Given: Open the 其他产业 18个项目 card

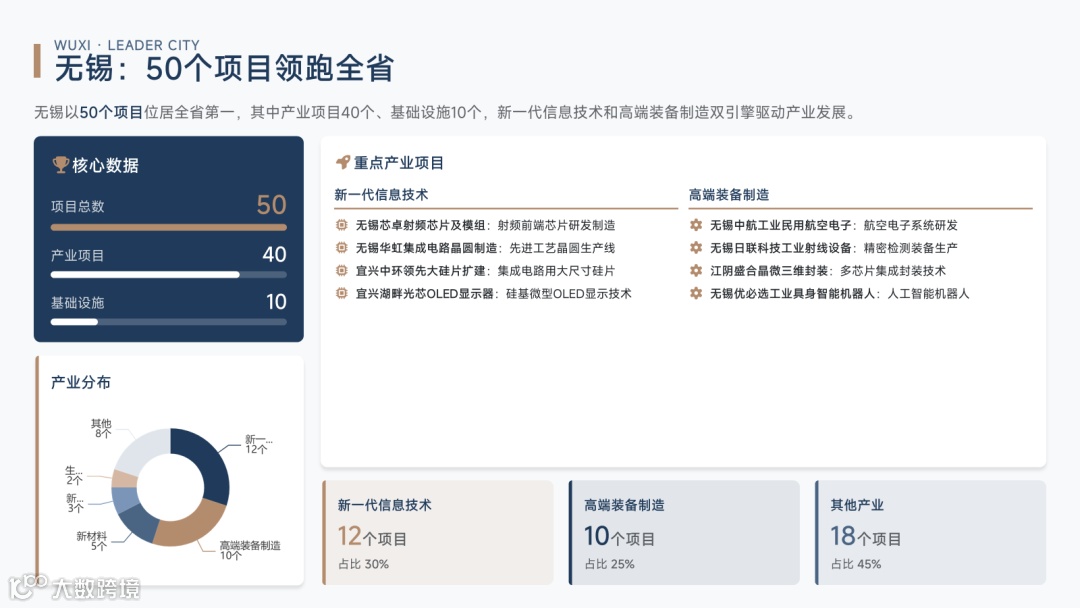Looking at the screenshot, I should click(x=931, y=533).
